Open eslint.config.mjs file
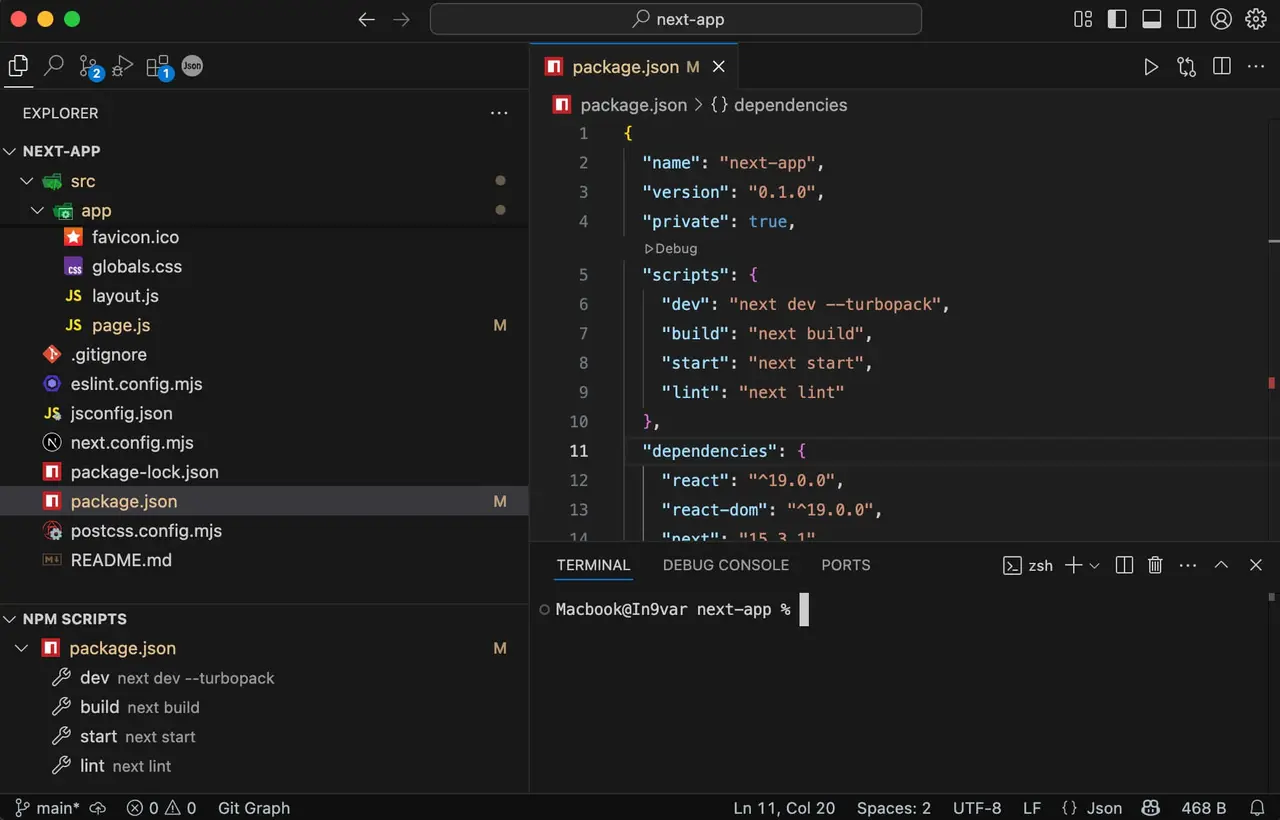Viewport: 1280px width, 820px height. coord(264,384)
